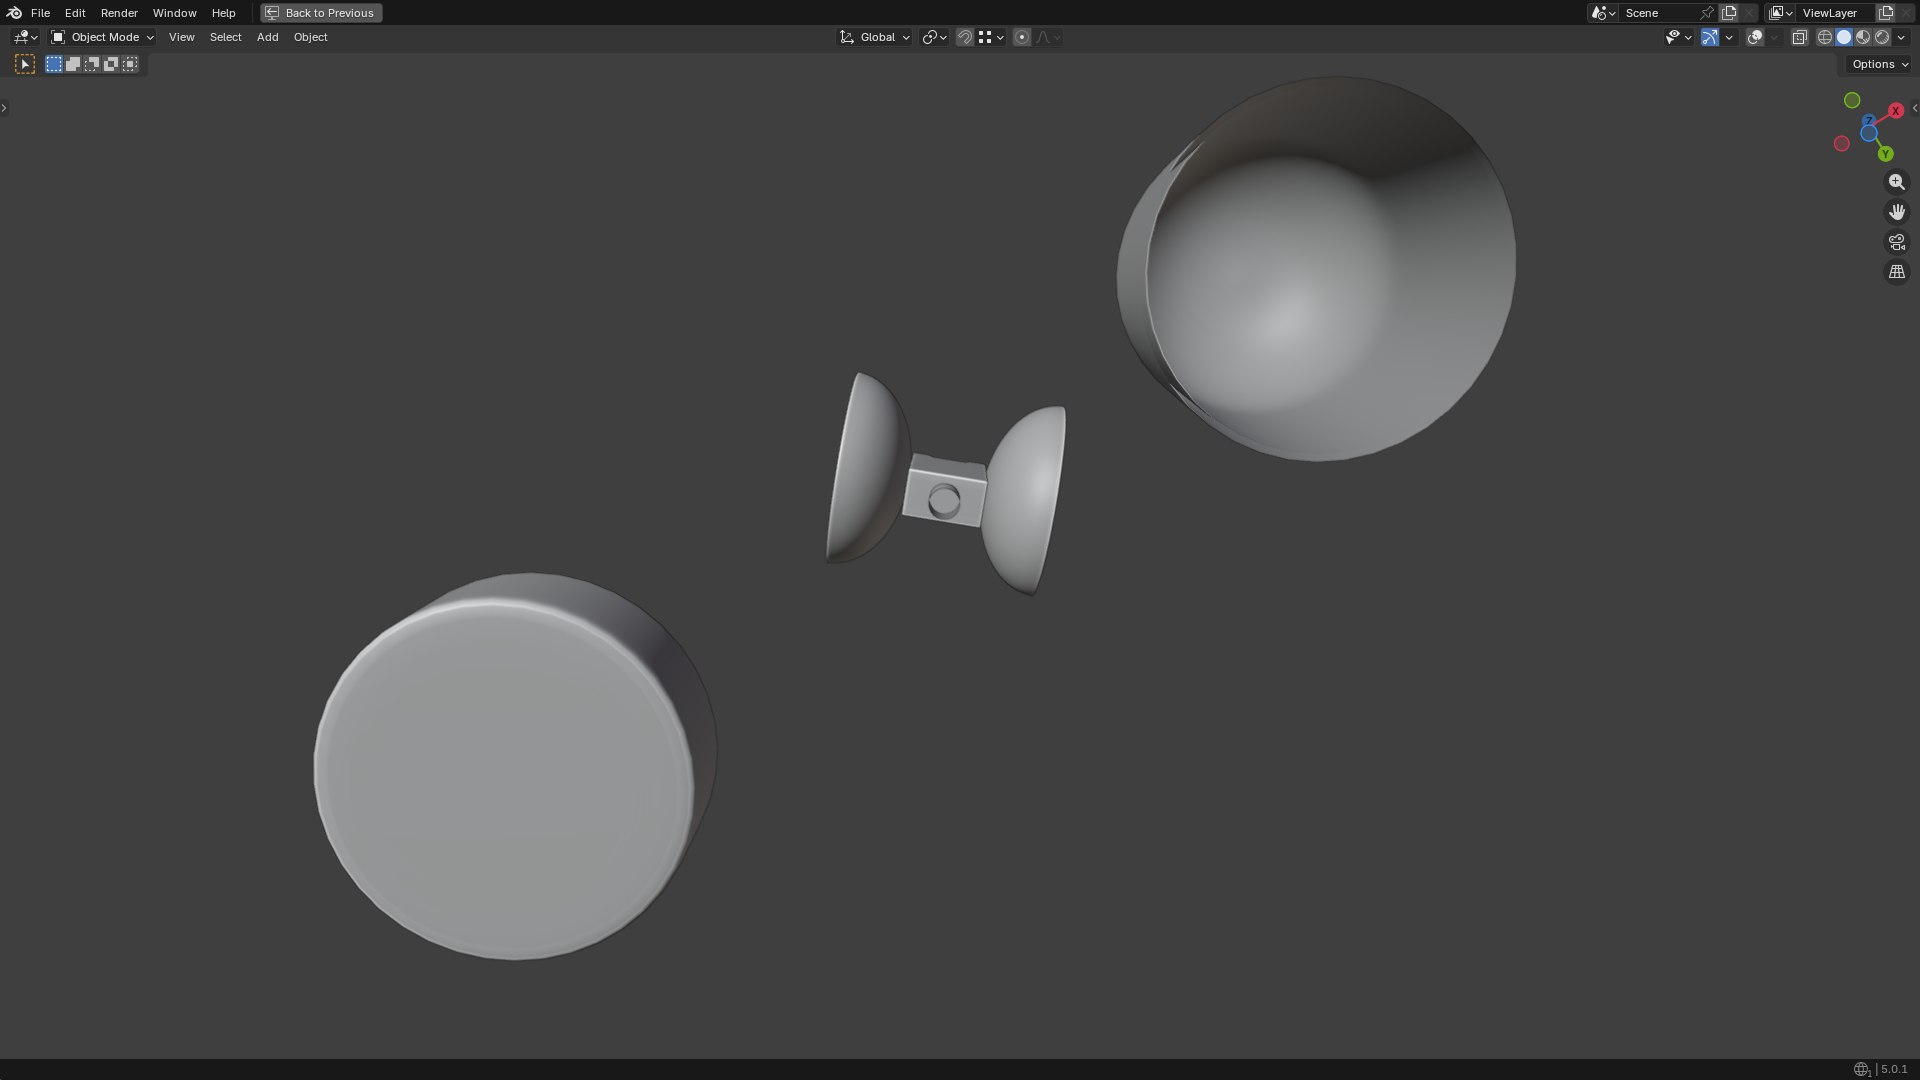Open the Object menu in viewport header
1920x1080 pixels.
pyautogui.click(x=310, y=37)
